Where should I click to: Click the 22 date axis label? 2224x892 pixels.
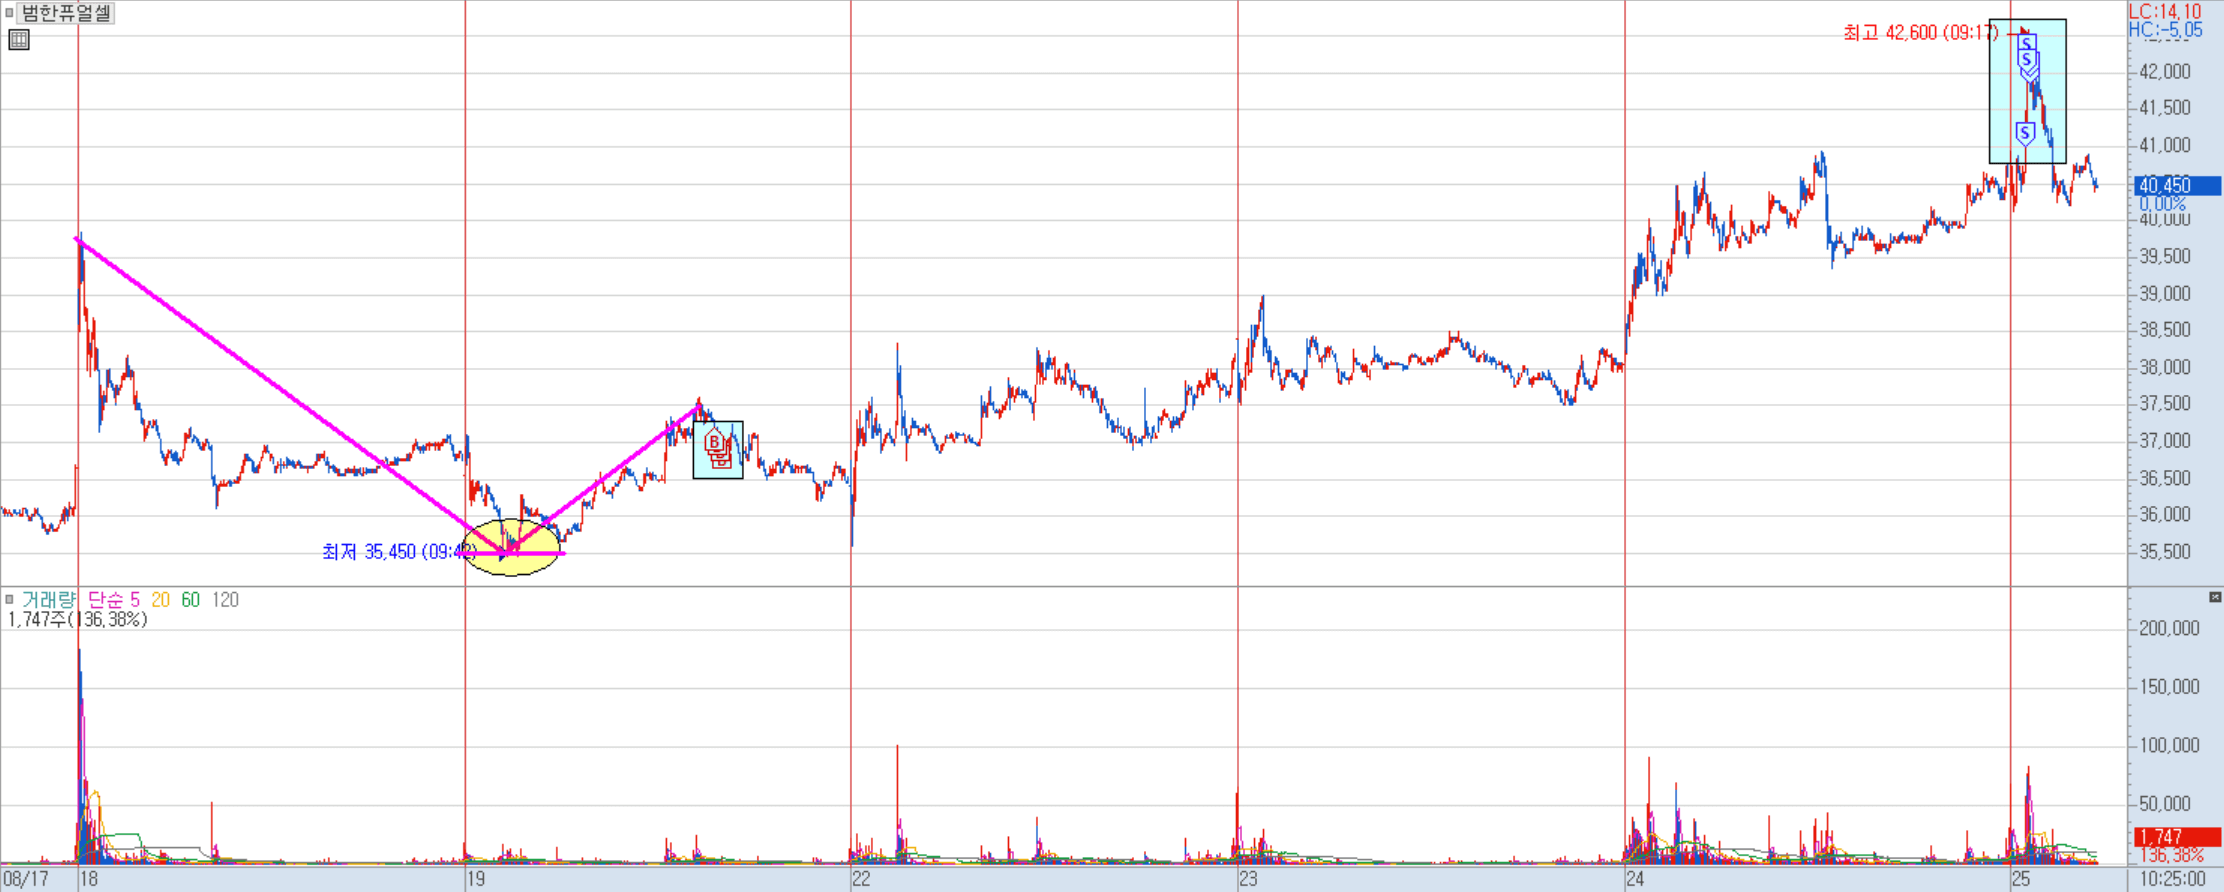(862, 879)
